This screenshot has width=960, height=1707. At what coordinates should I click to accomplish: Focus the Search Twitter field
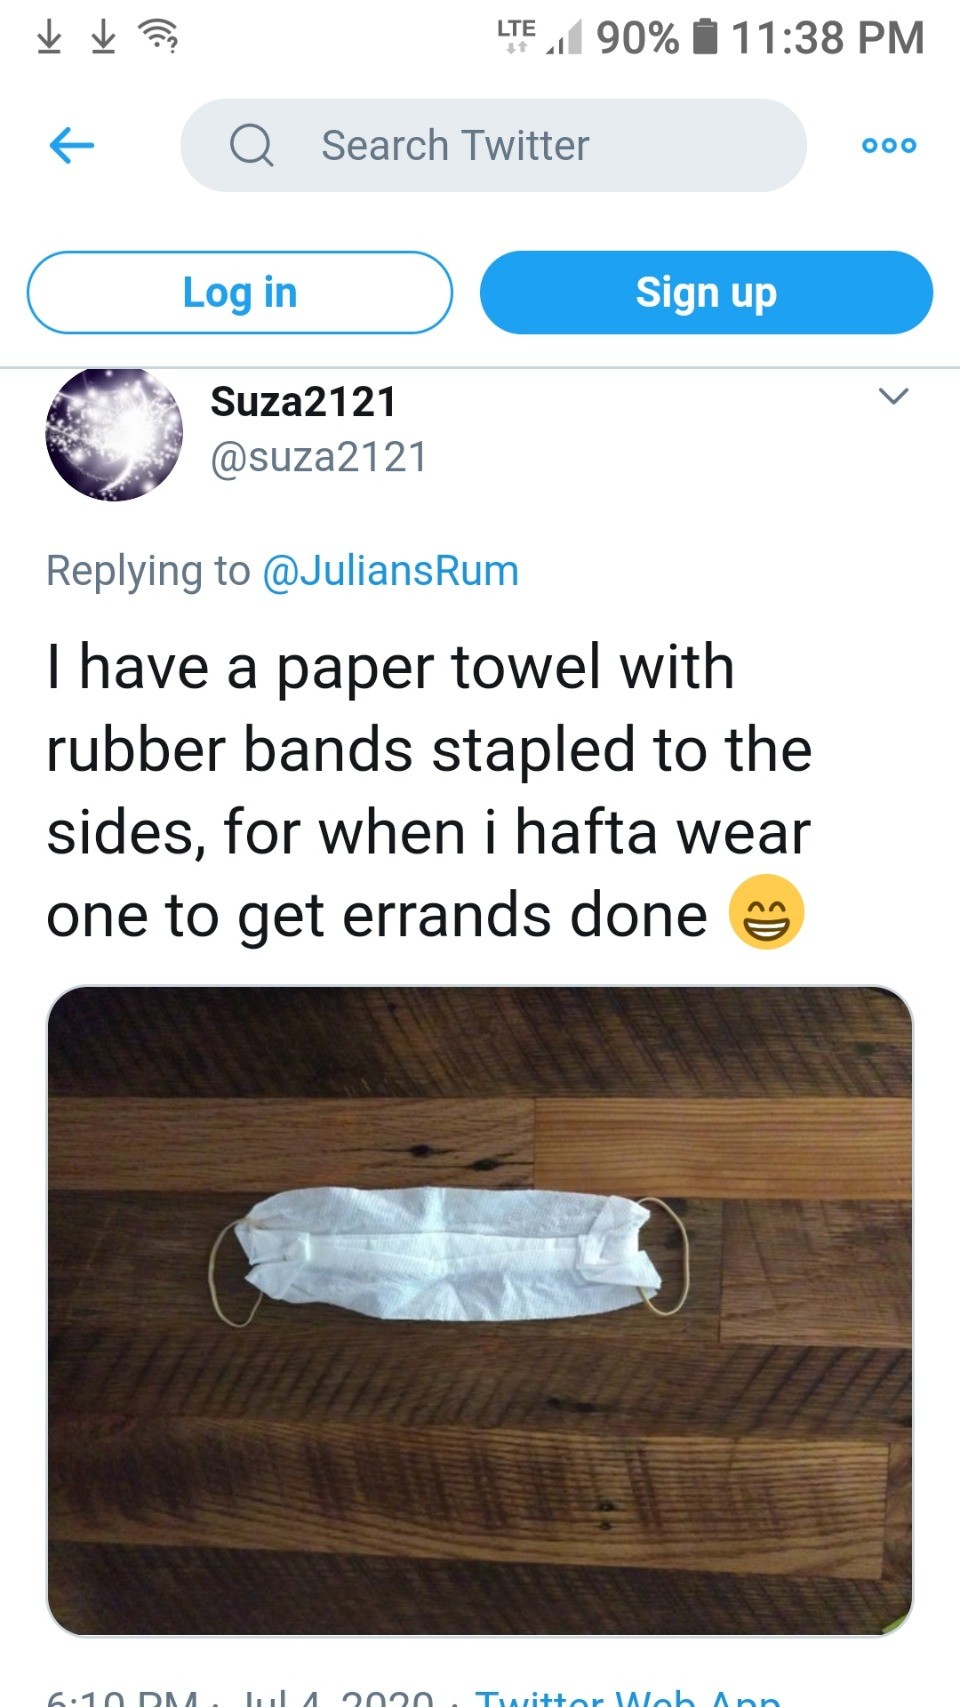(x=493, y=146)
